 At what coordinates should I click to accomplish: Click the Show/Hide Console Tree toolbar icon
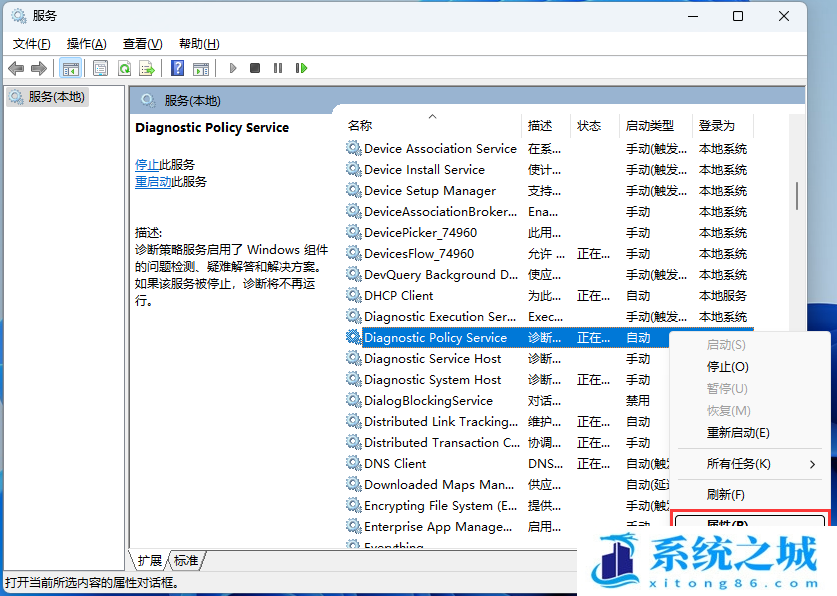tap(70, 68)
